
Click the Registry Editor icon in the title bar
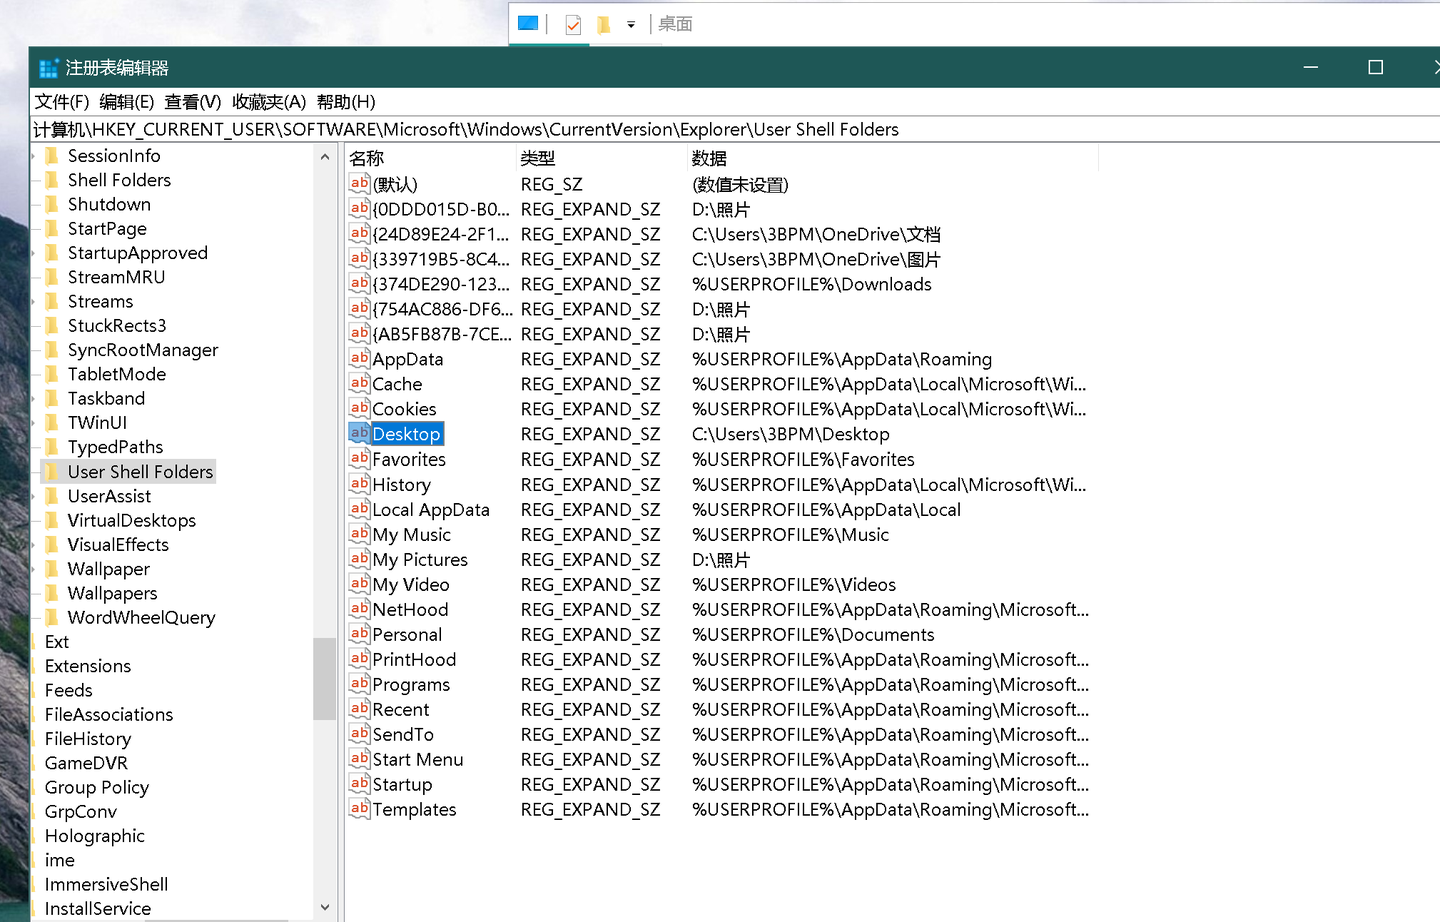[47, 67]
